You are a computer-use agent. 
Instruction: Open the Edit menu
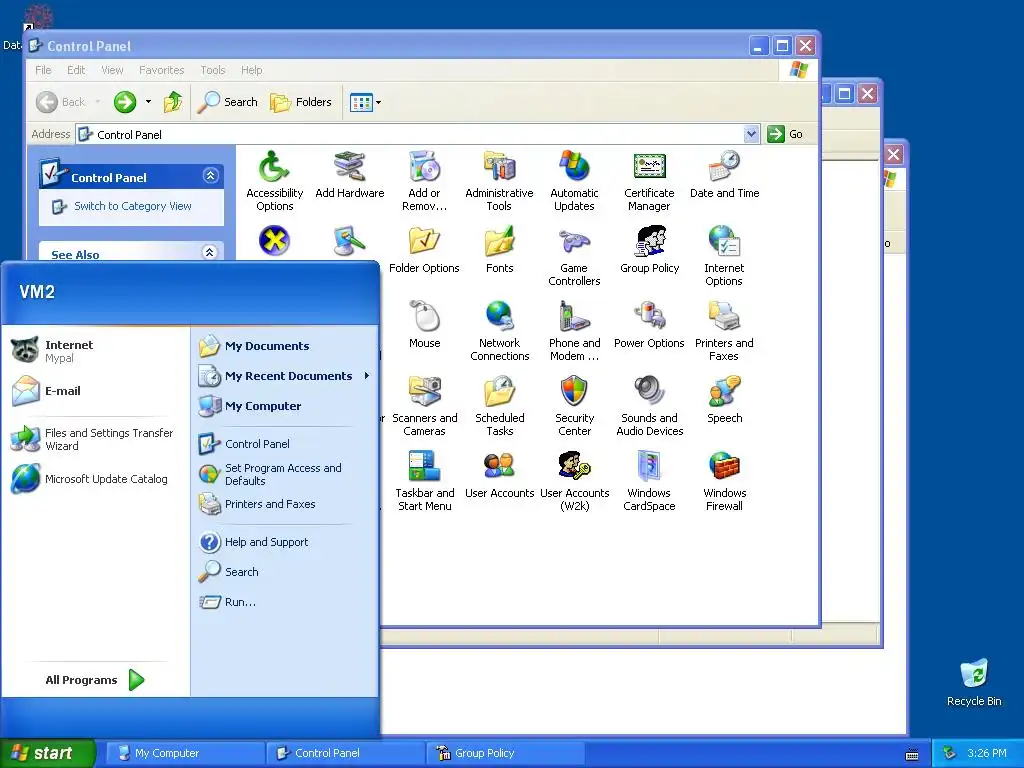click(x=76, y=70)
